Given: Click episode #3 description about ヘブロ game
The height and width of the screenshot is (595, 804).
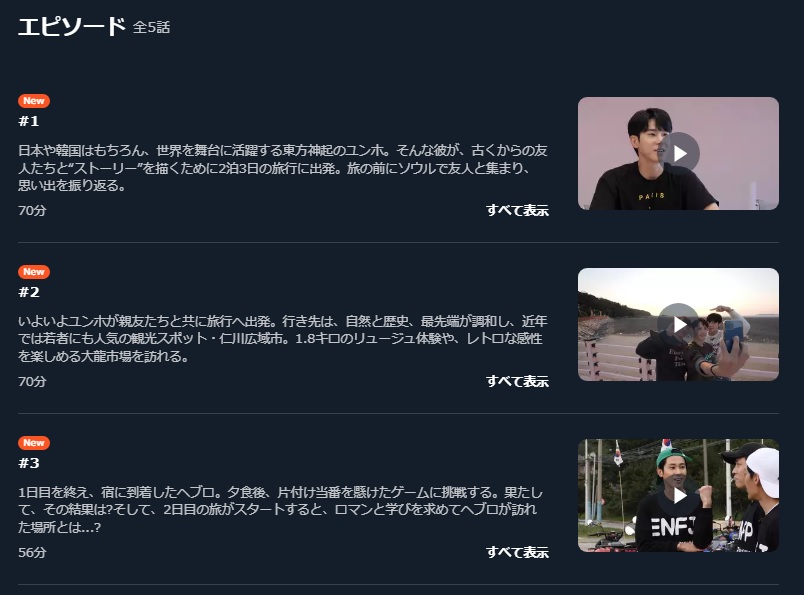Looking at the screenshot, I should 280,509.
